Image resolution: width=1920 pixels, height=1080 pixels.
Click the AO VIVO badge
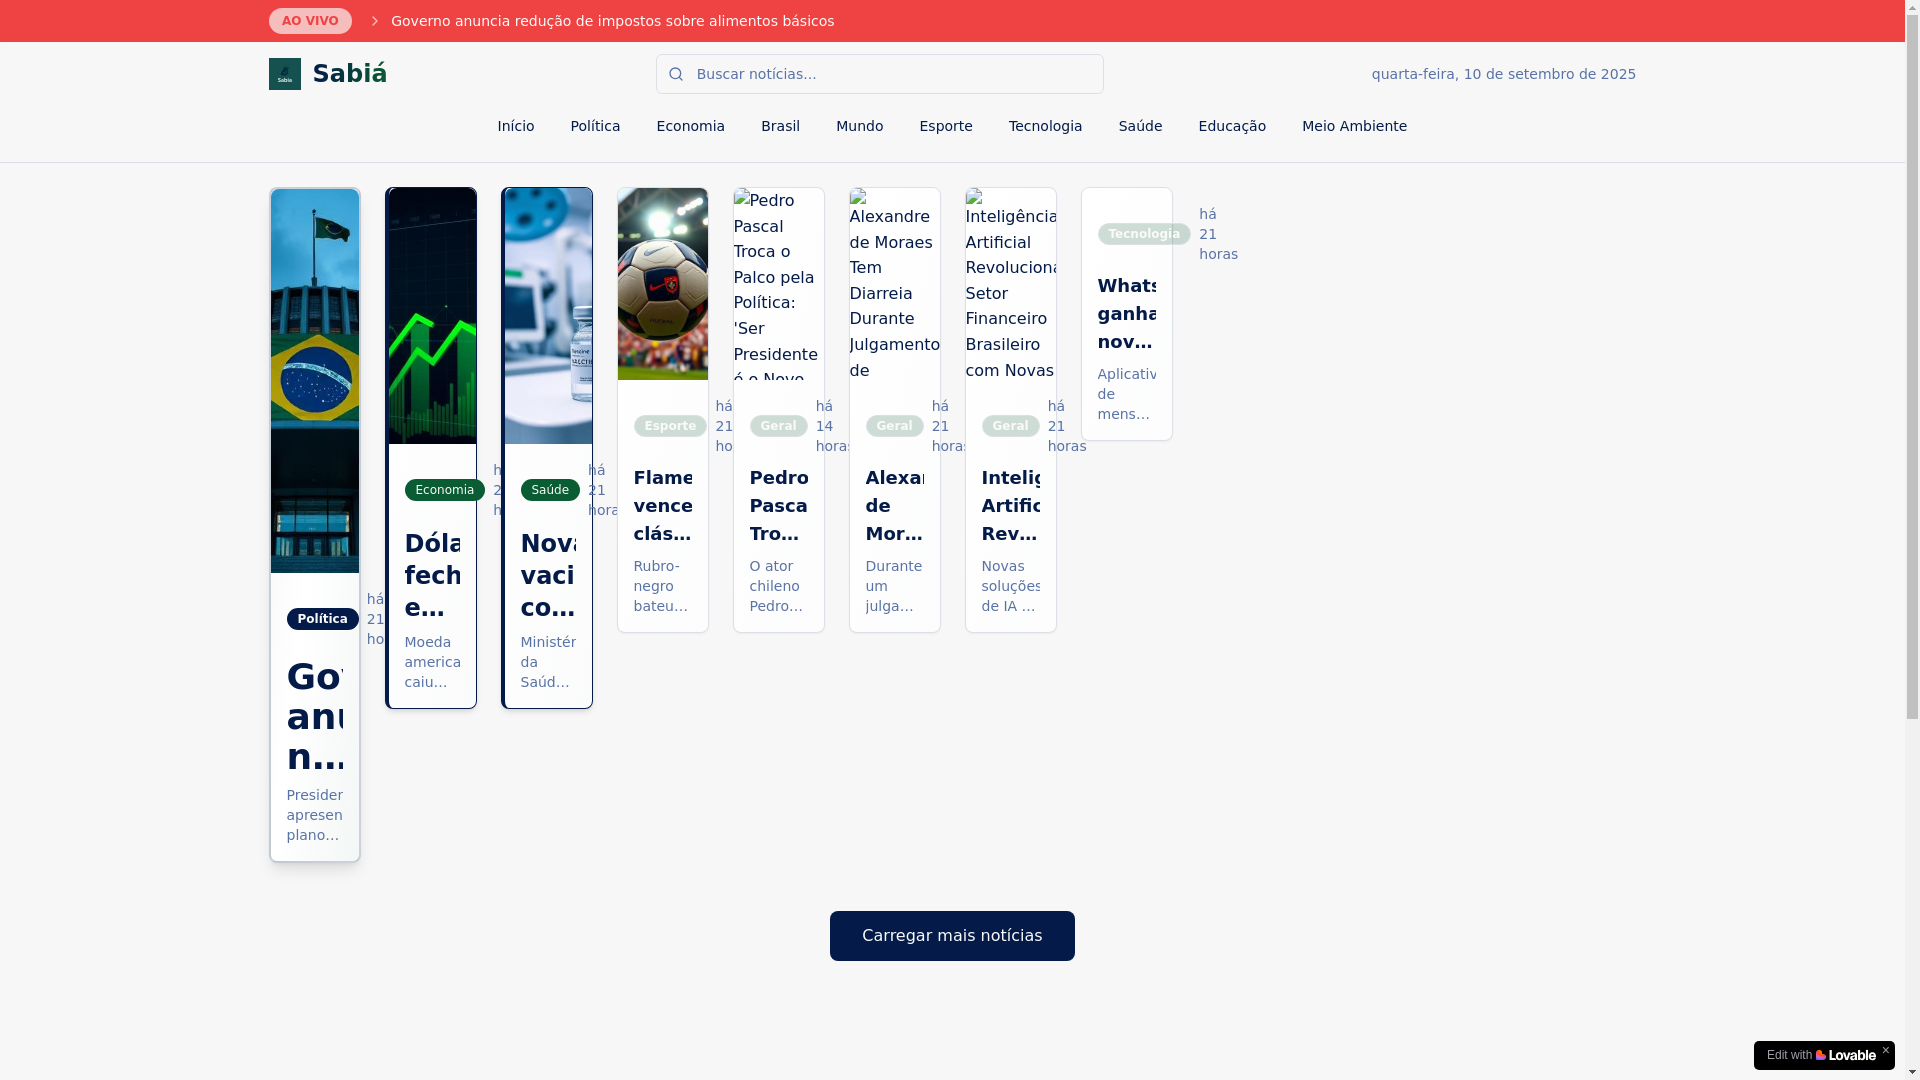310,21
